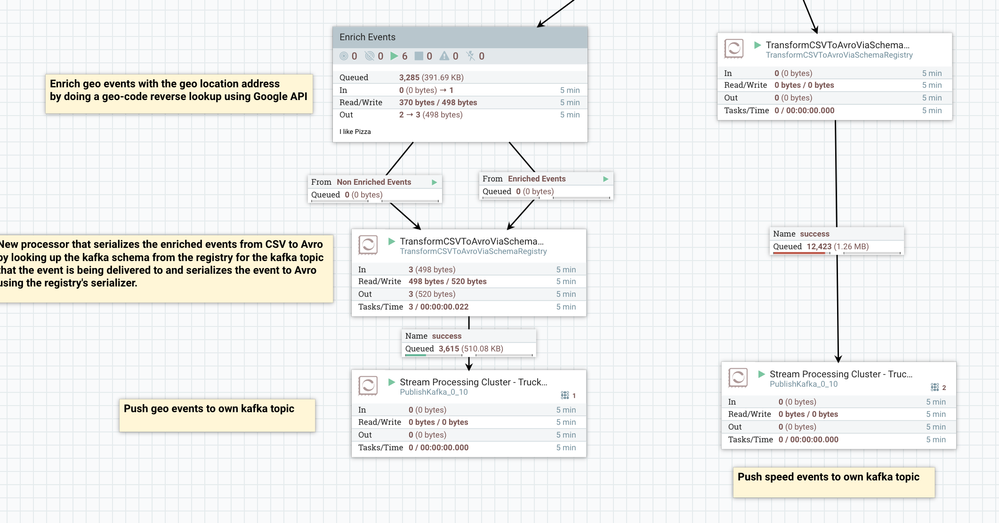Select the 'Enrich geo events' yellow label note

(179, 94)
